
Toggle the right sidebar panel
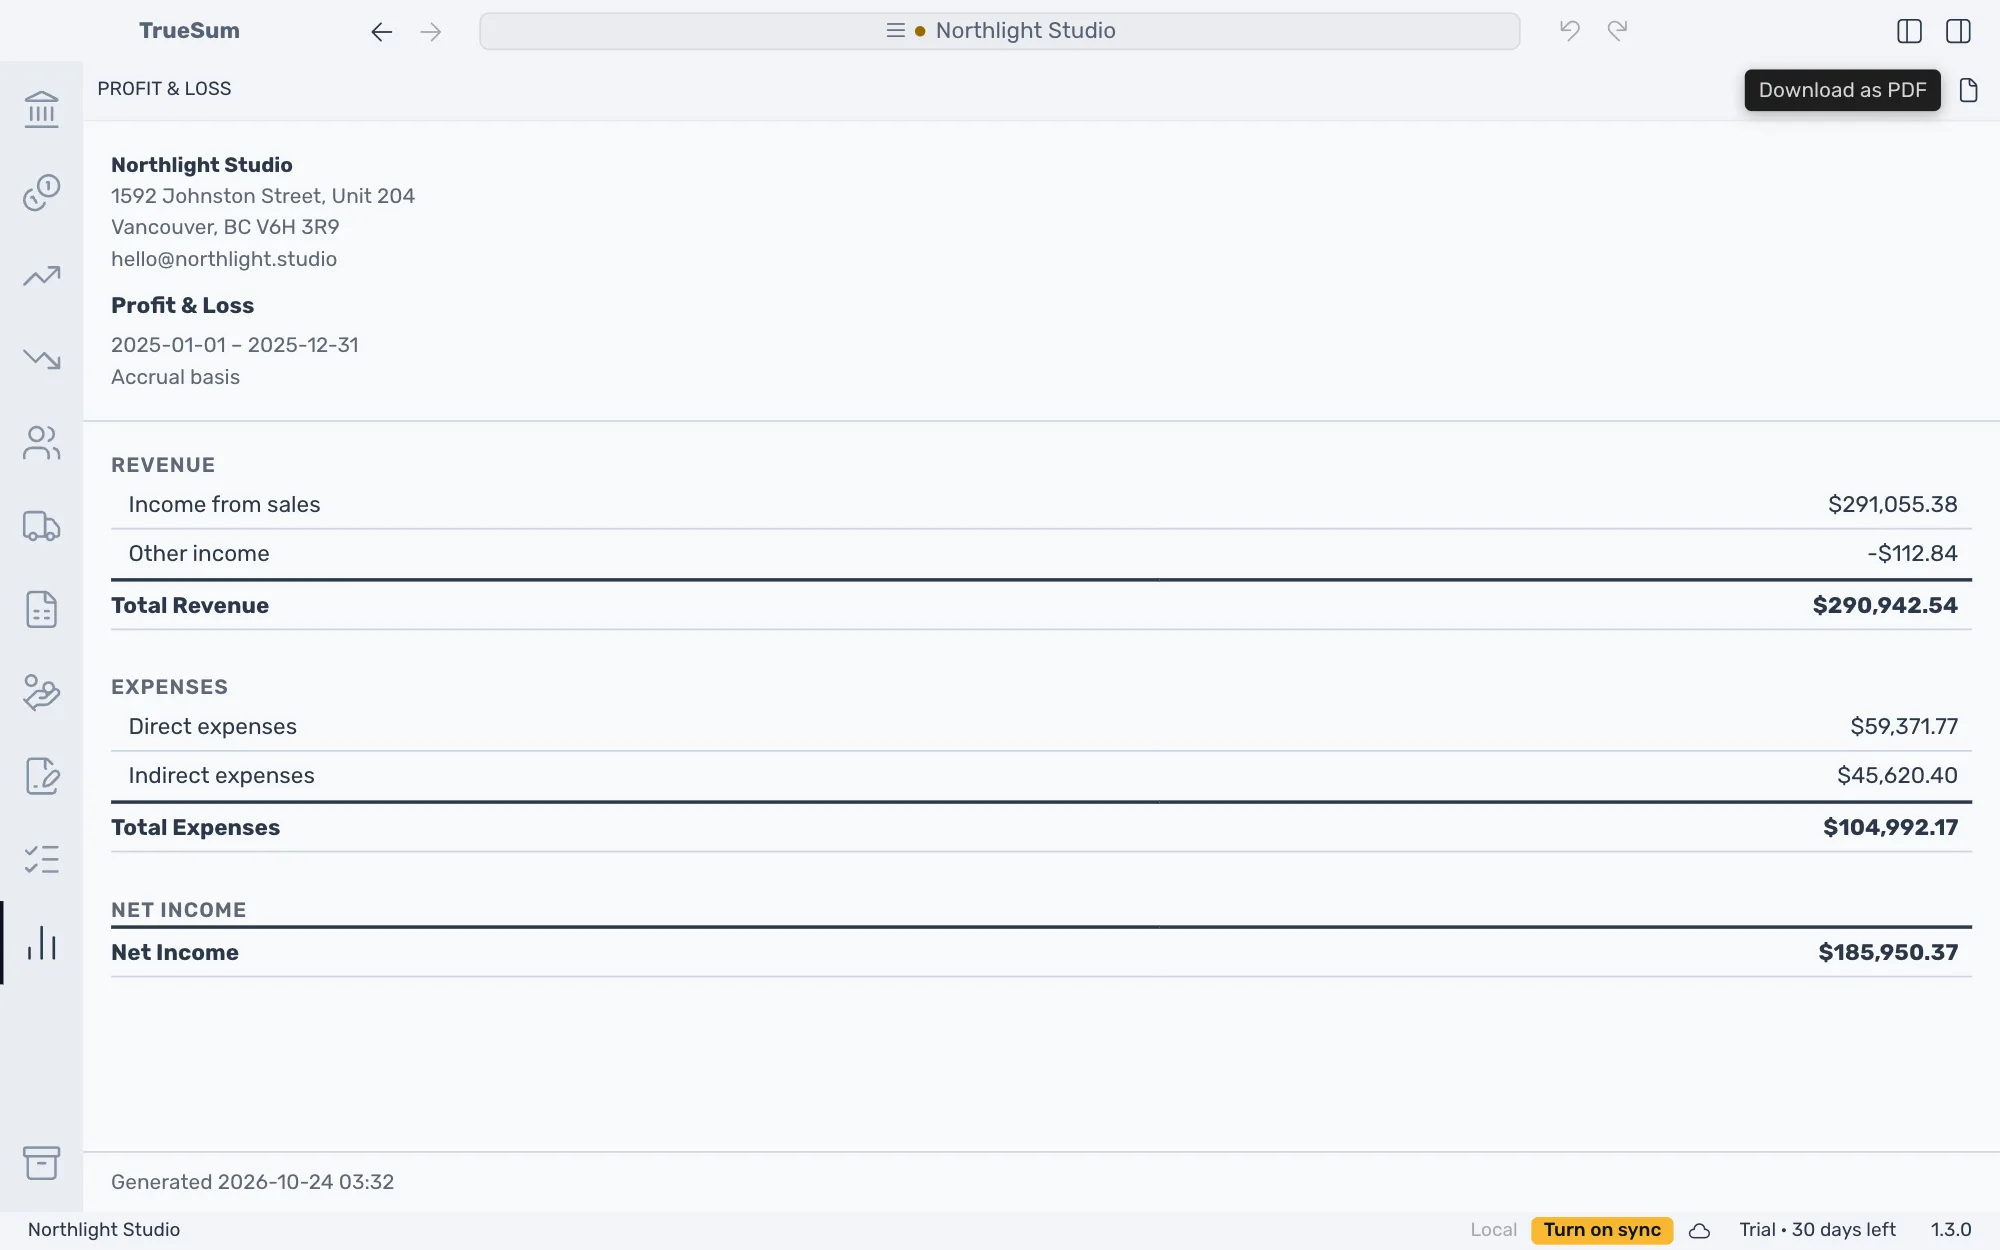pyautogui.click(x=1958, y=31)
